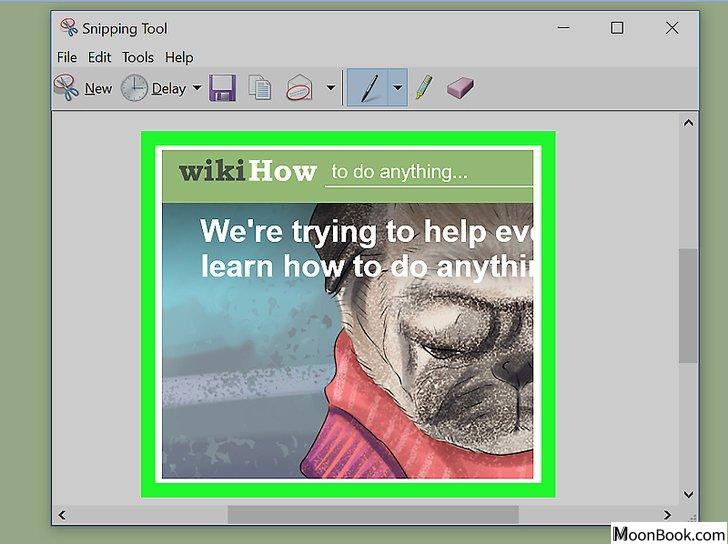Click the vertical scrollbar thumb
The image size is (728, 544).
pyautogui.click(x=689, y=306)
